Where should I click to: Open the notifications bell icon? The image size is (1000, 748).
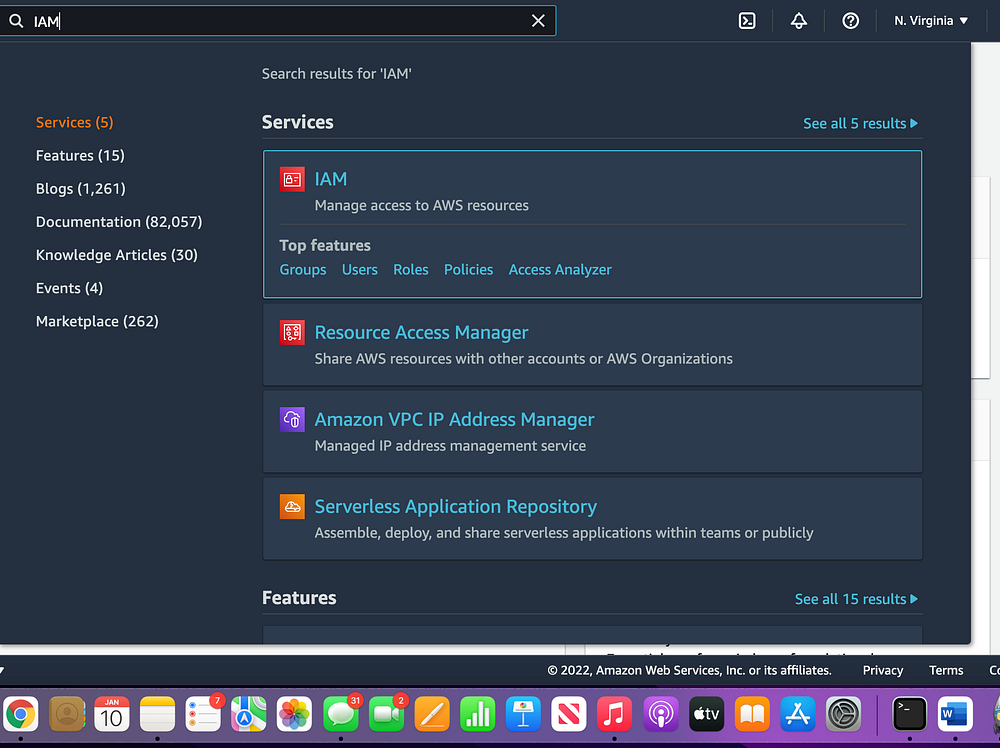[798, 20]
